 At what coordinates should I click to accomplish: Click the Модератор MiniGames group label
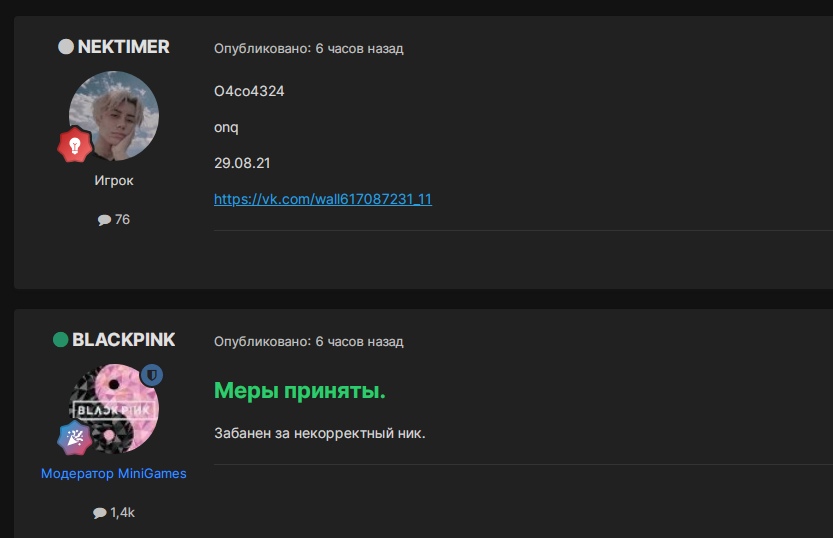click(x=114, y=473)
